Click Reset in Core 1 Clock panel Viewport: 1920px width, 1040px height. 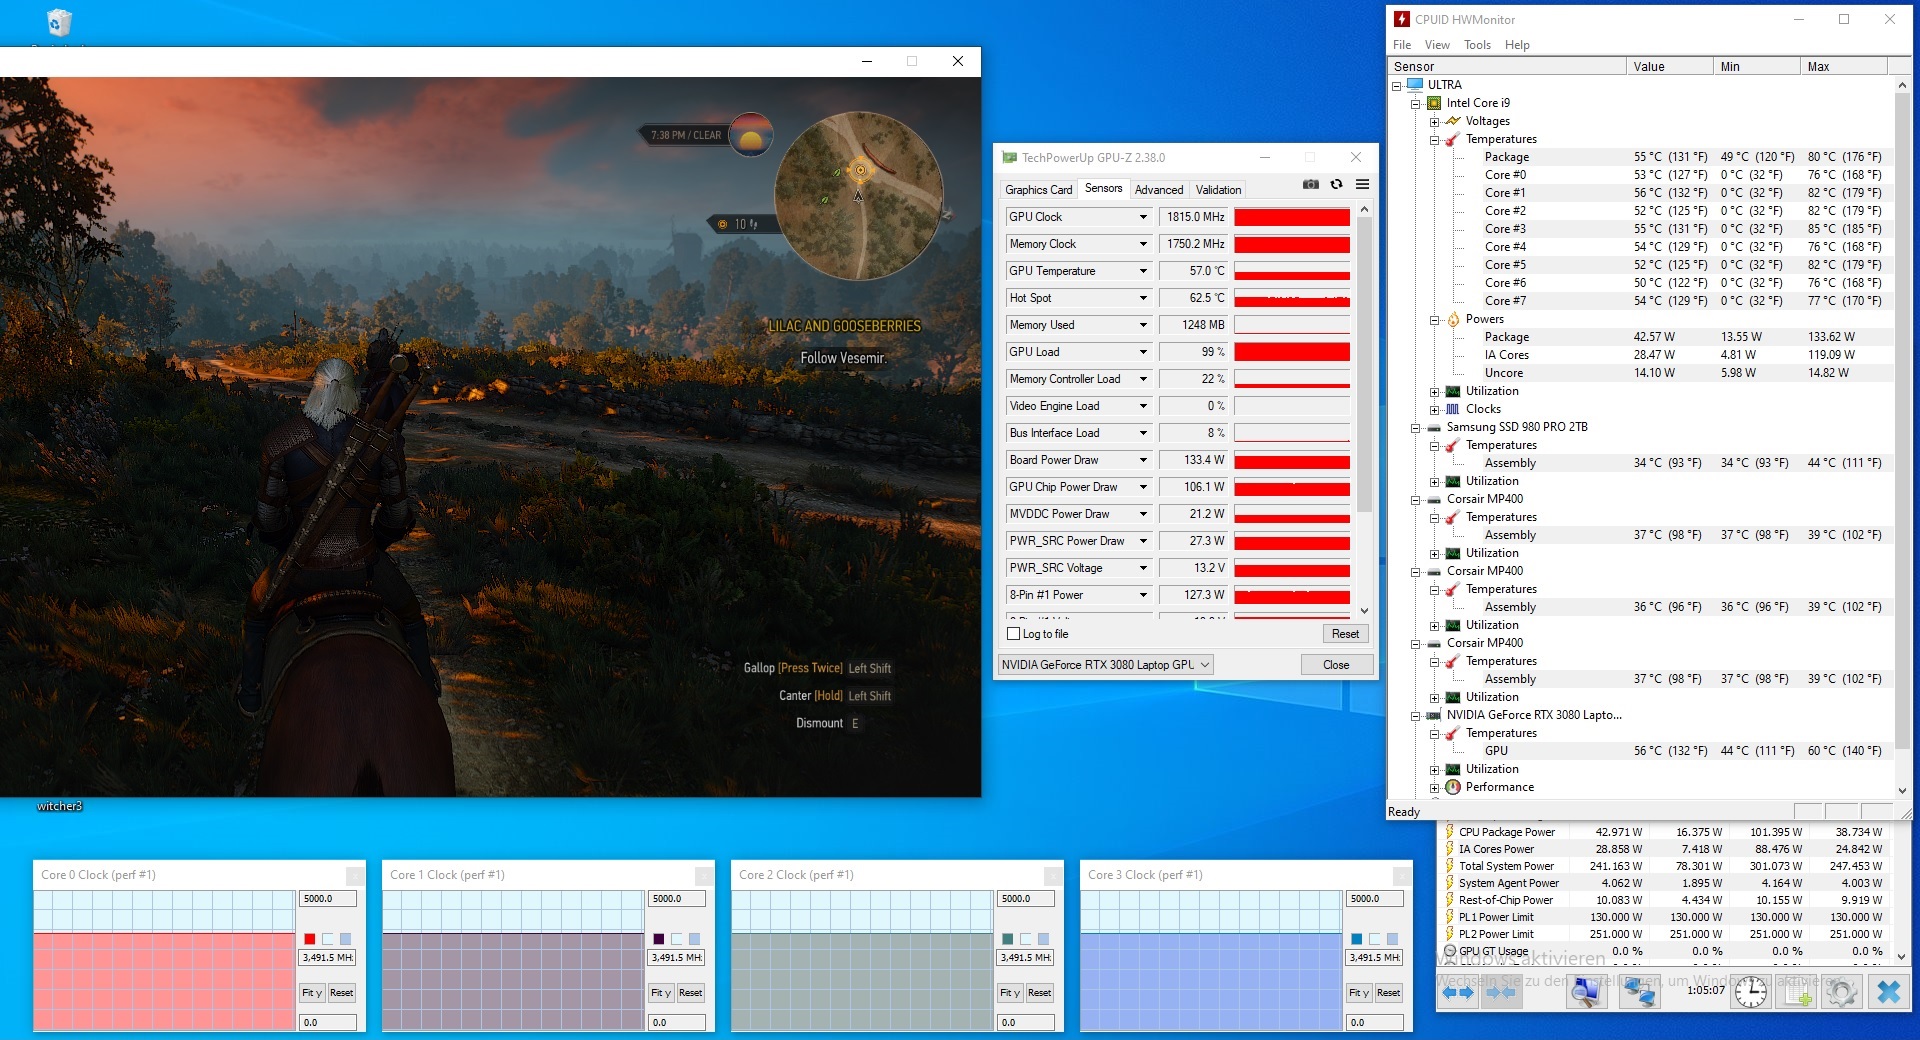690,993
